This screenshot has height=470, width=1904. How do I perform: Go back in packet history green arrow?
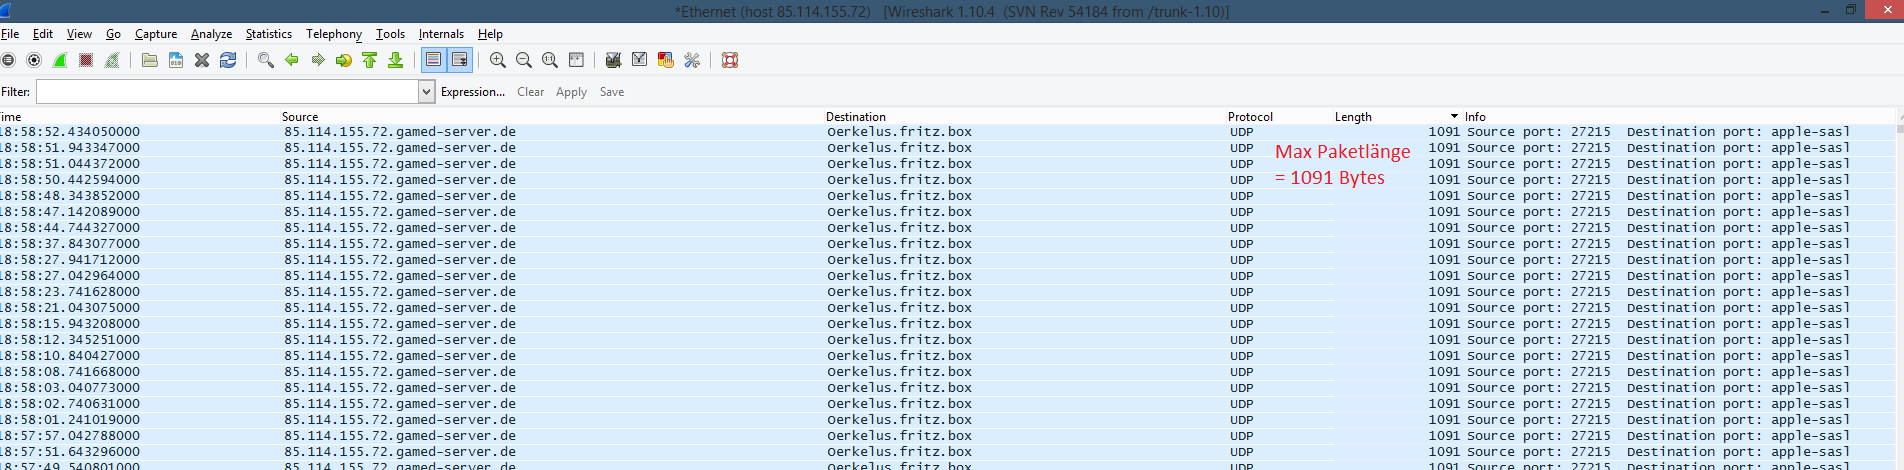(291, 60)
